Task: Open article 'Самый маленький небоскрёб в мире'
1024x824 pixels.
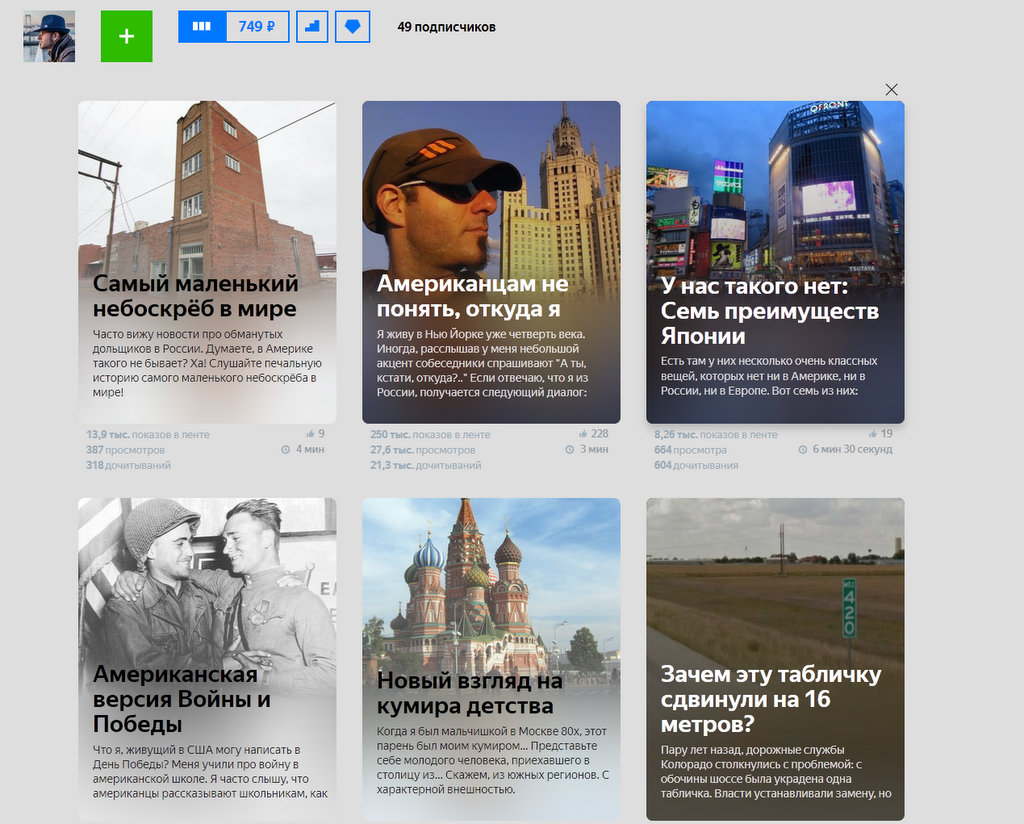Action: 195,296
